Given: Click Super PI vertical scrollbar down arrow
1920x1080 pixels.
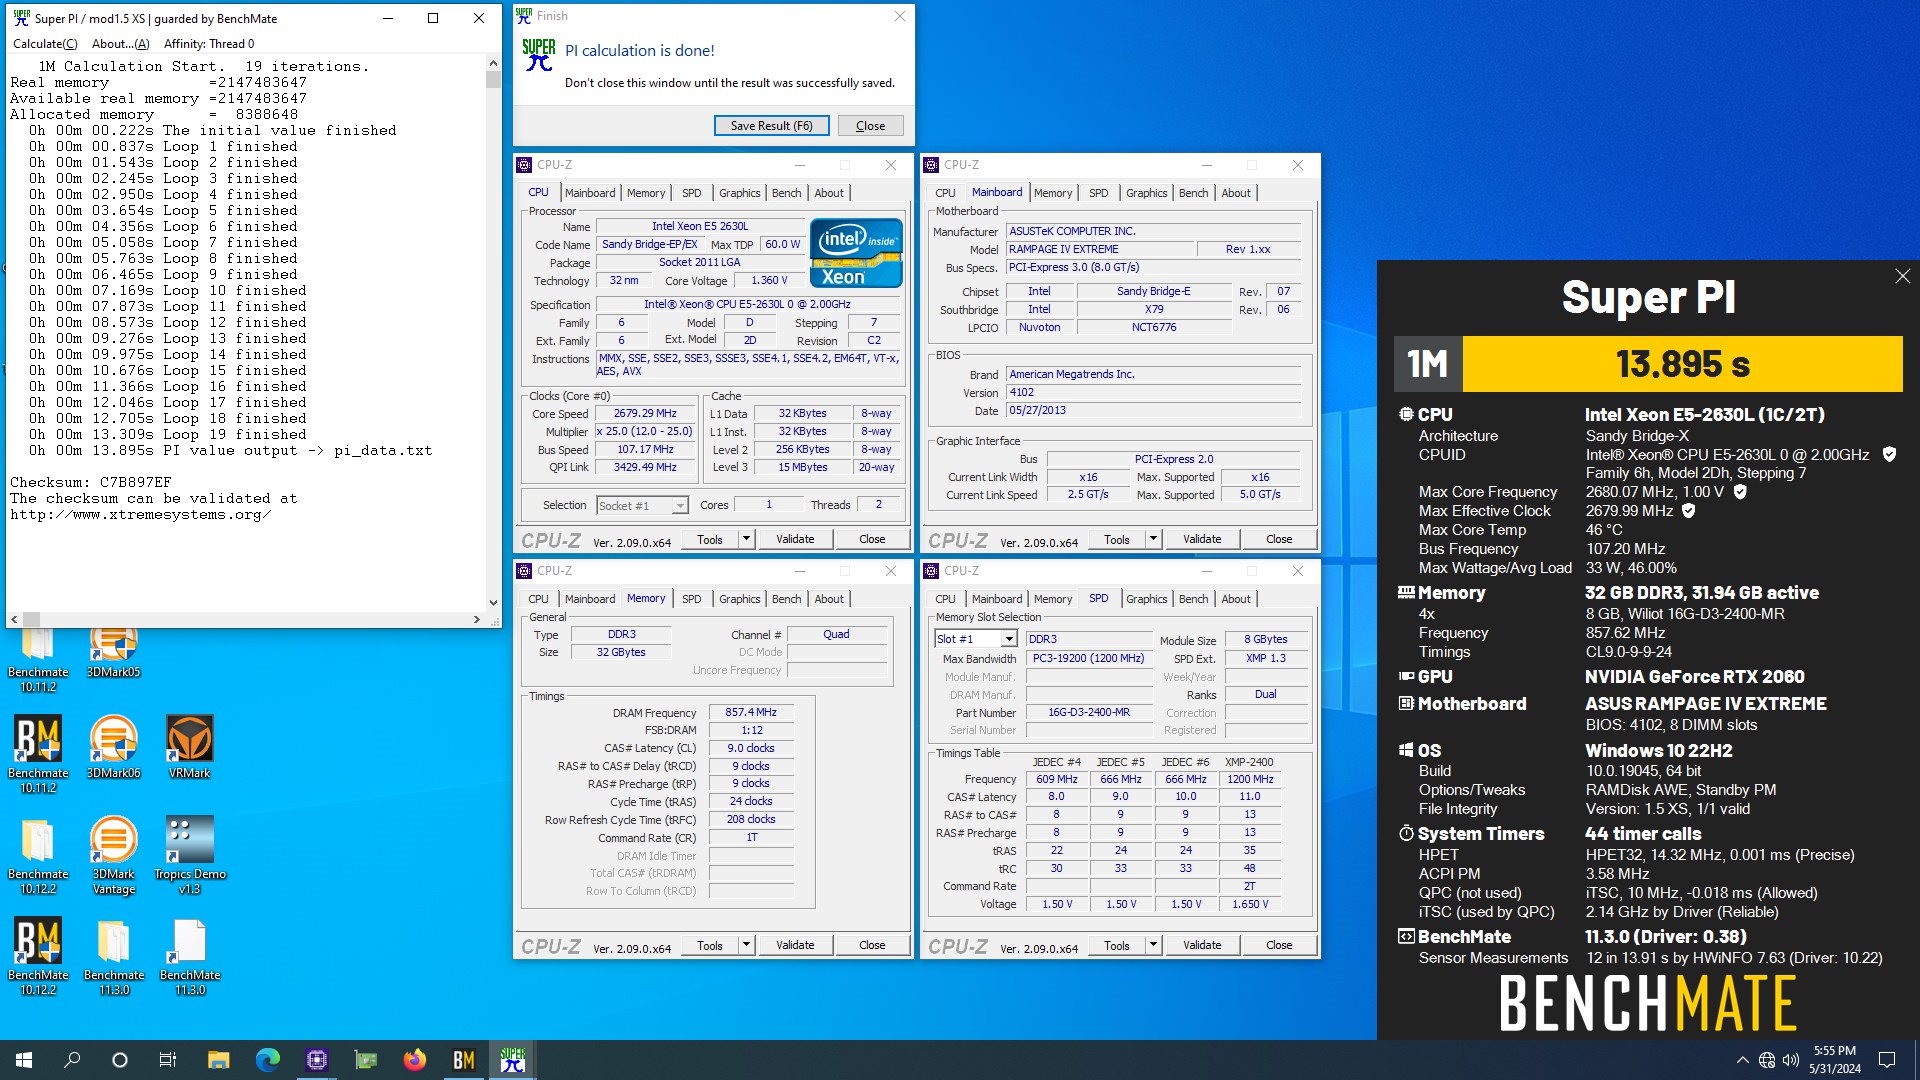Looking at the screenshot, I should (493, 603).
